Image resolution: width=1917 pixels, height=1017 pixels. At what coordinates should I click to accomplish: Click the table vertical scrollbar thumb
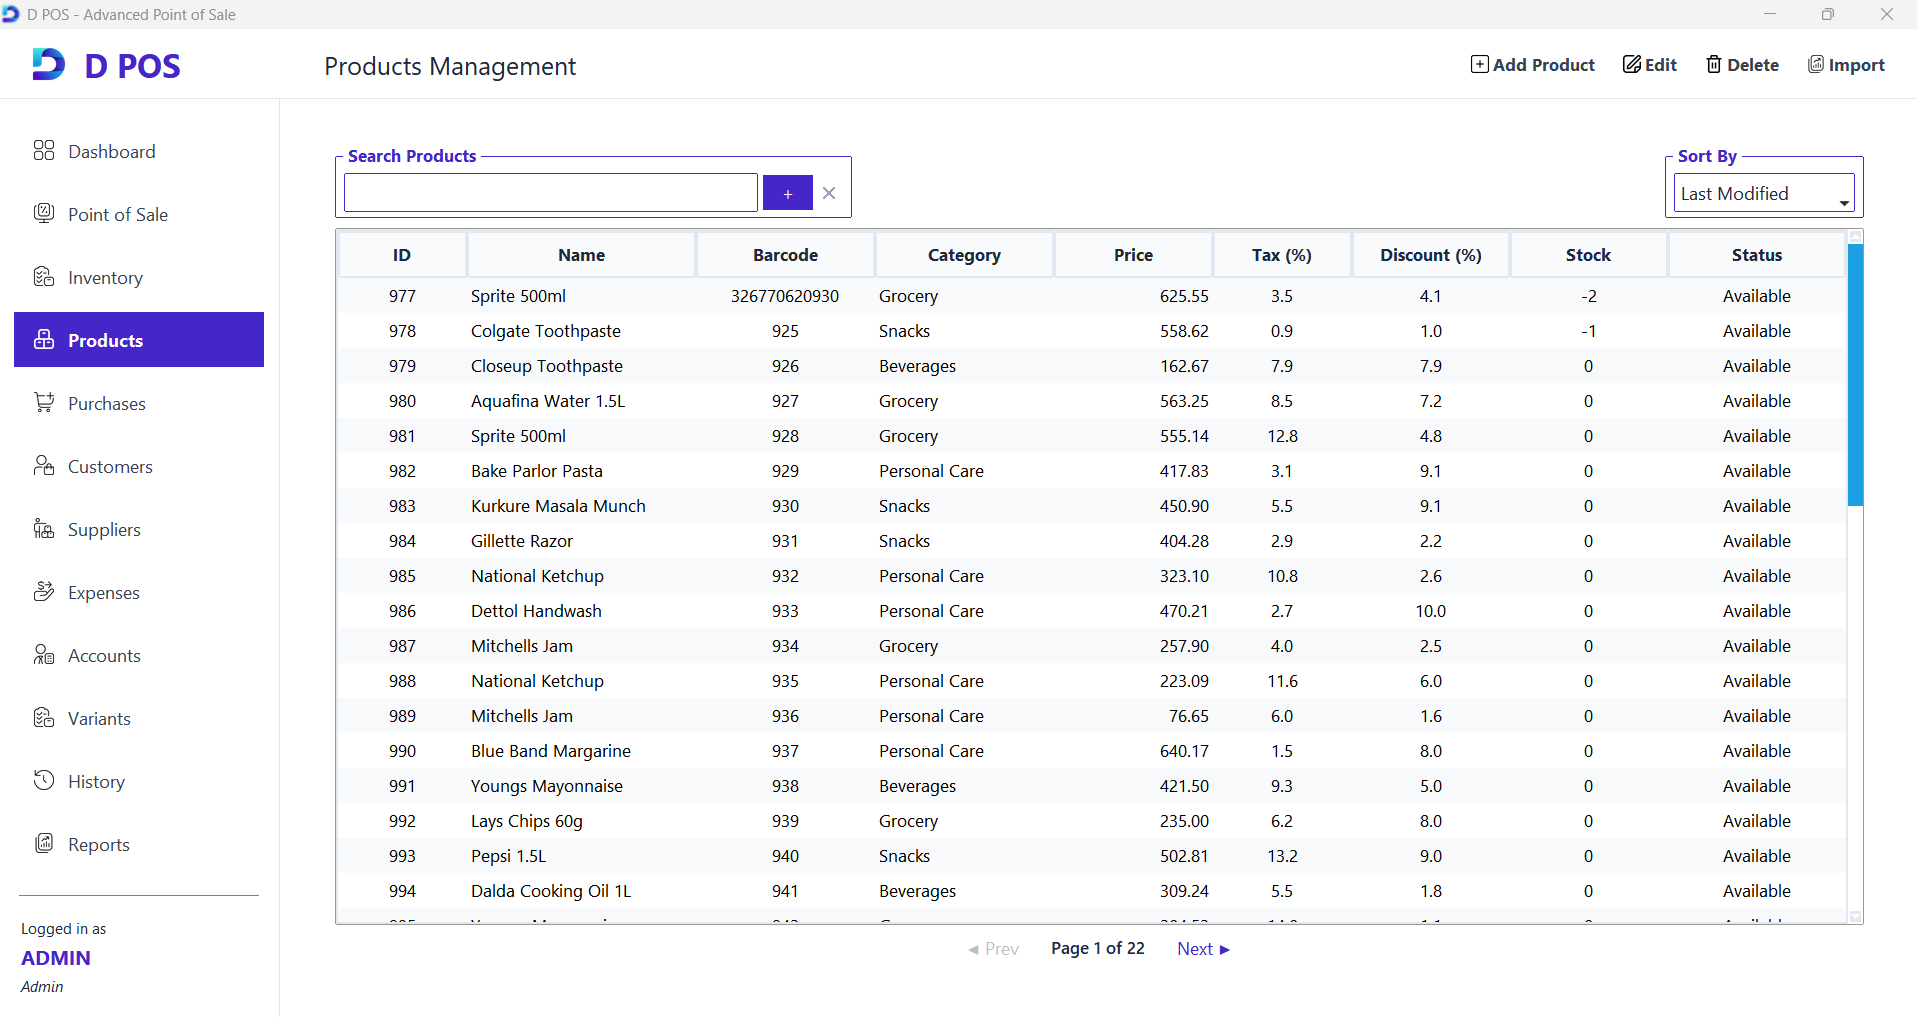coord(1855,375)
